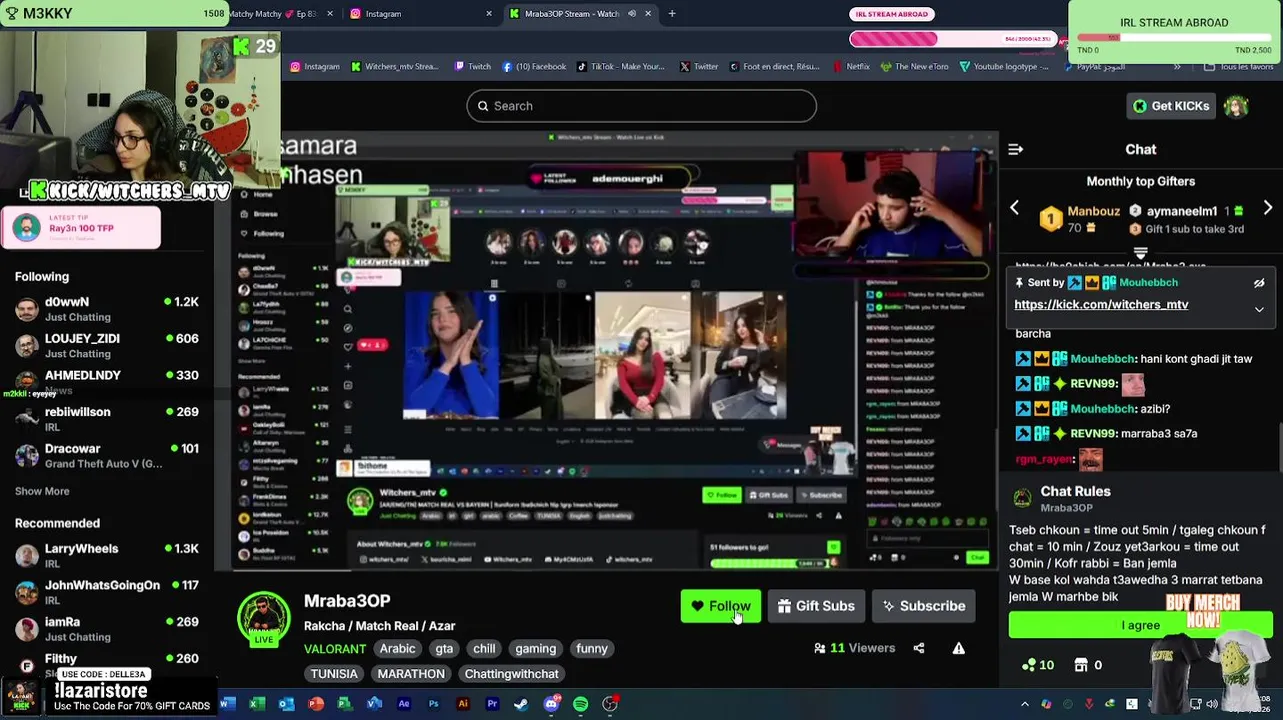This screenshot has height=720, width=1283.
Task: Click the chill tag
Action: tap(484, 649)
